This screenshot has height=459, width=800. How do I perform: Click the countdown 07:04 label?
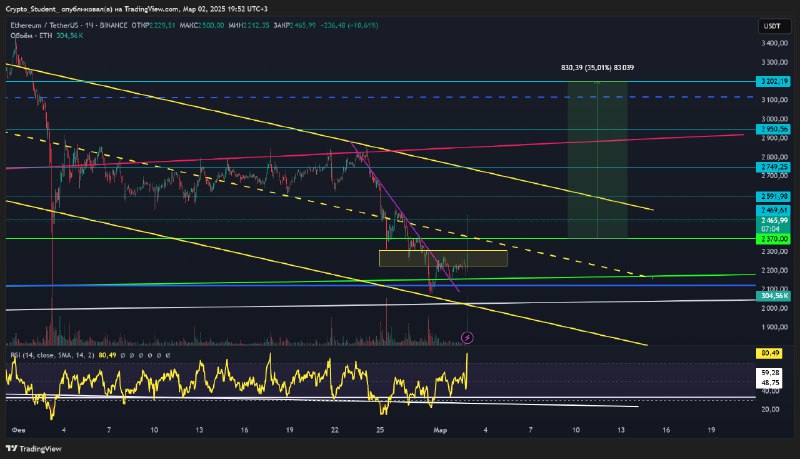(770, 229)
